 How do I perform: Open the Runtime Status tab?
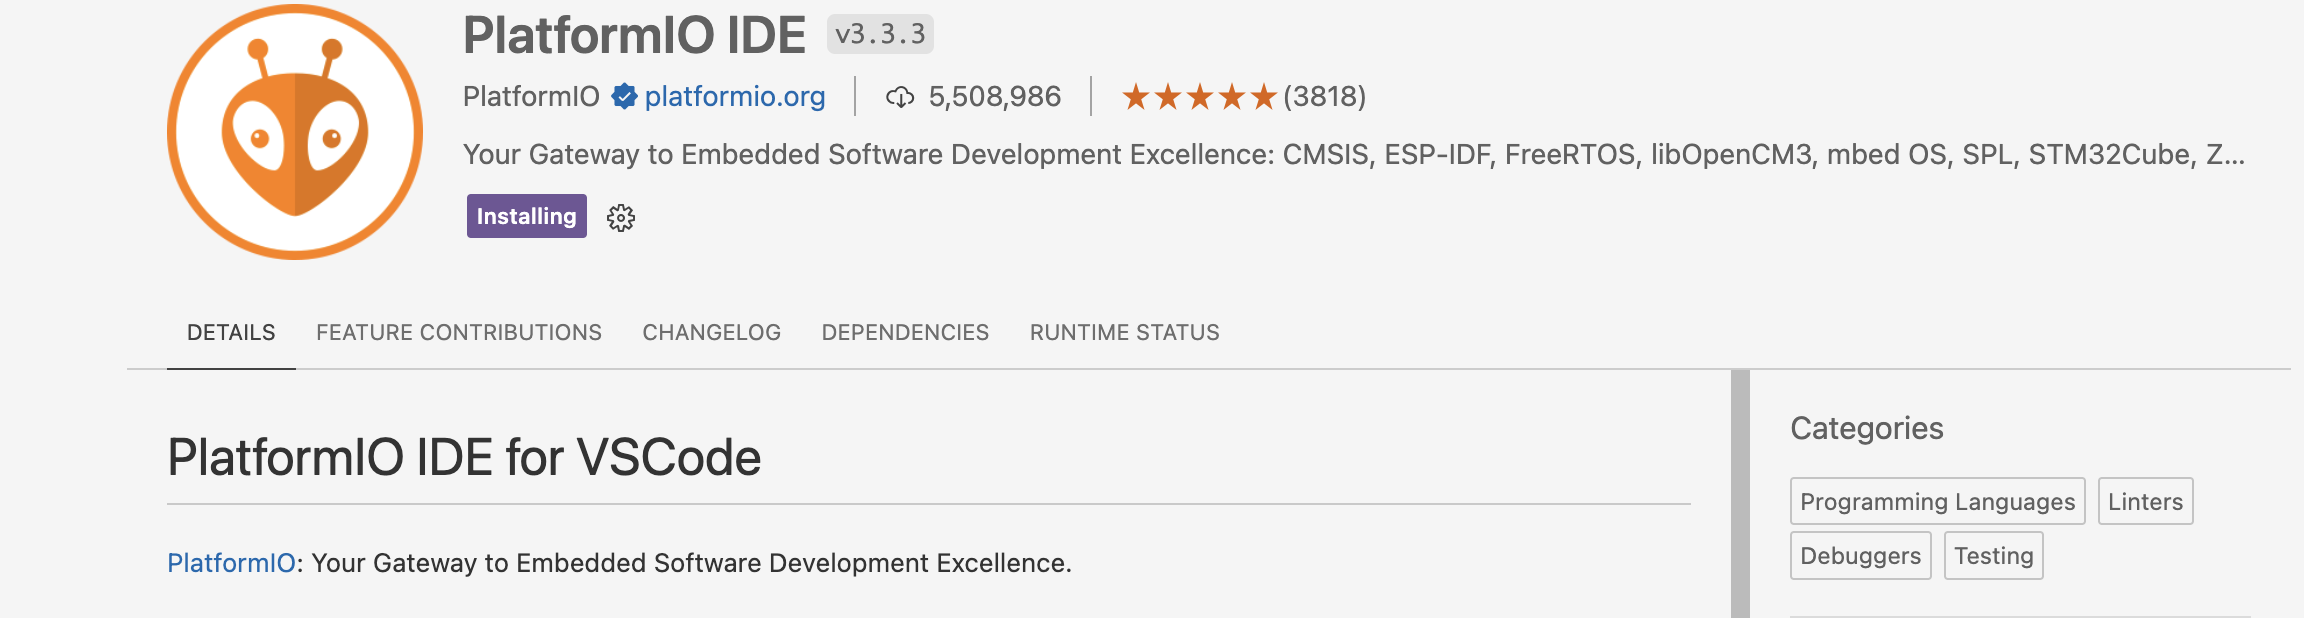(x=1125, y=332)
